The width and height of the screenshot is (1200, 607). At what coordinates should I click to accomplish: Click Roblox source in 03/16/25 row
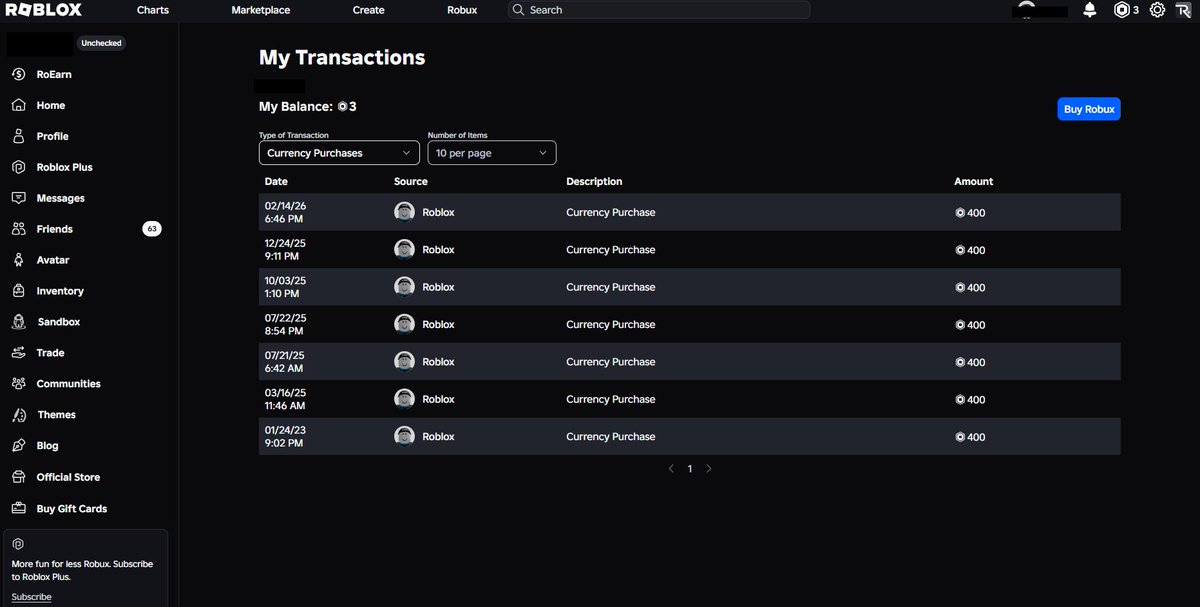pyautogui.click(x=438, y=399)
